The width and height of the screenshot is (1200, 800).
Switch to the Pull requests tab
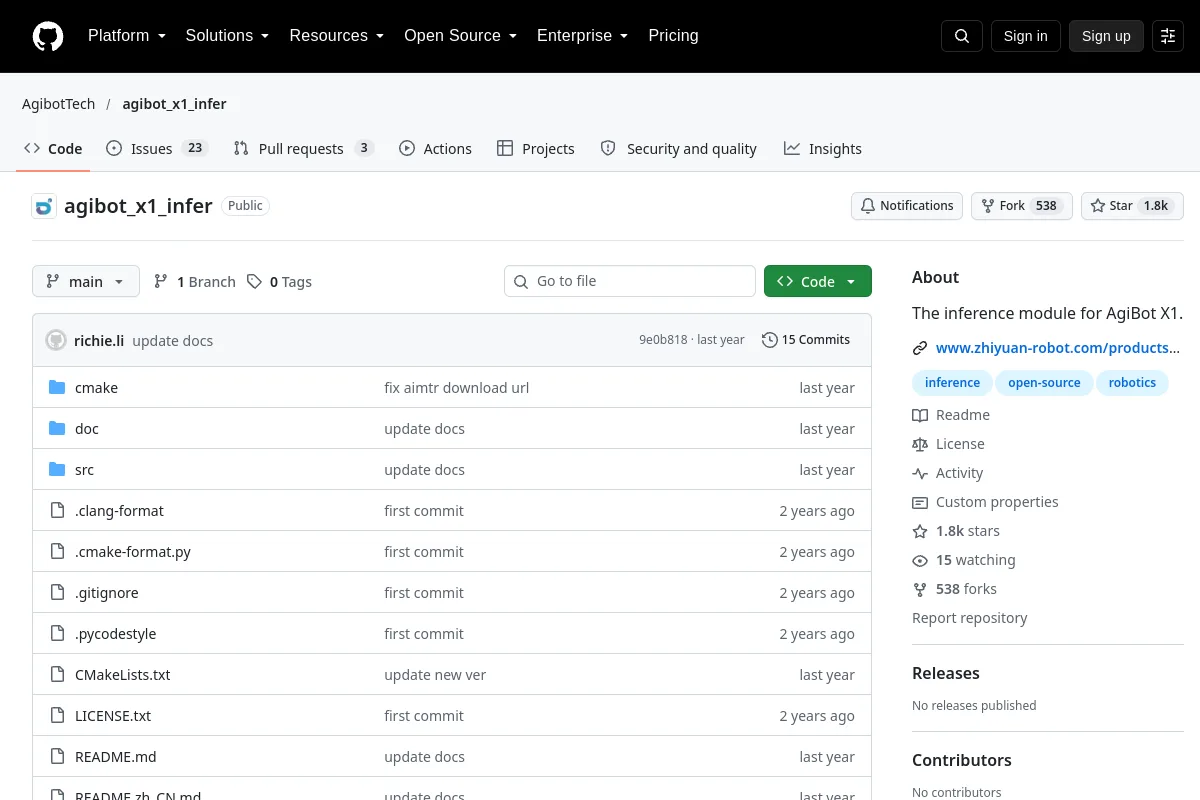304,148
